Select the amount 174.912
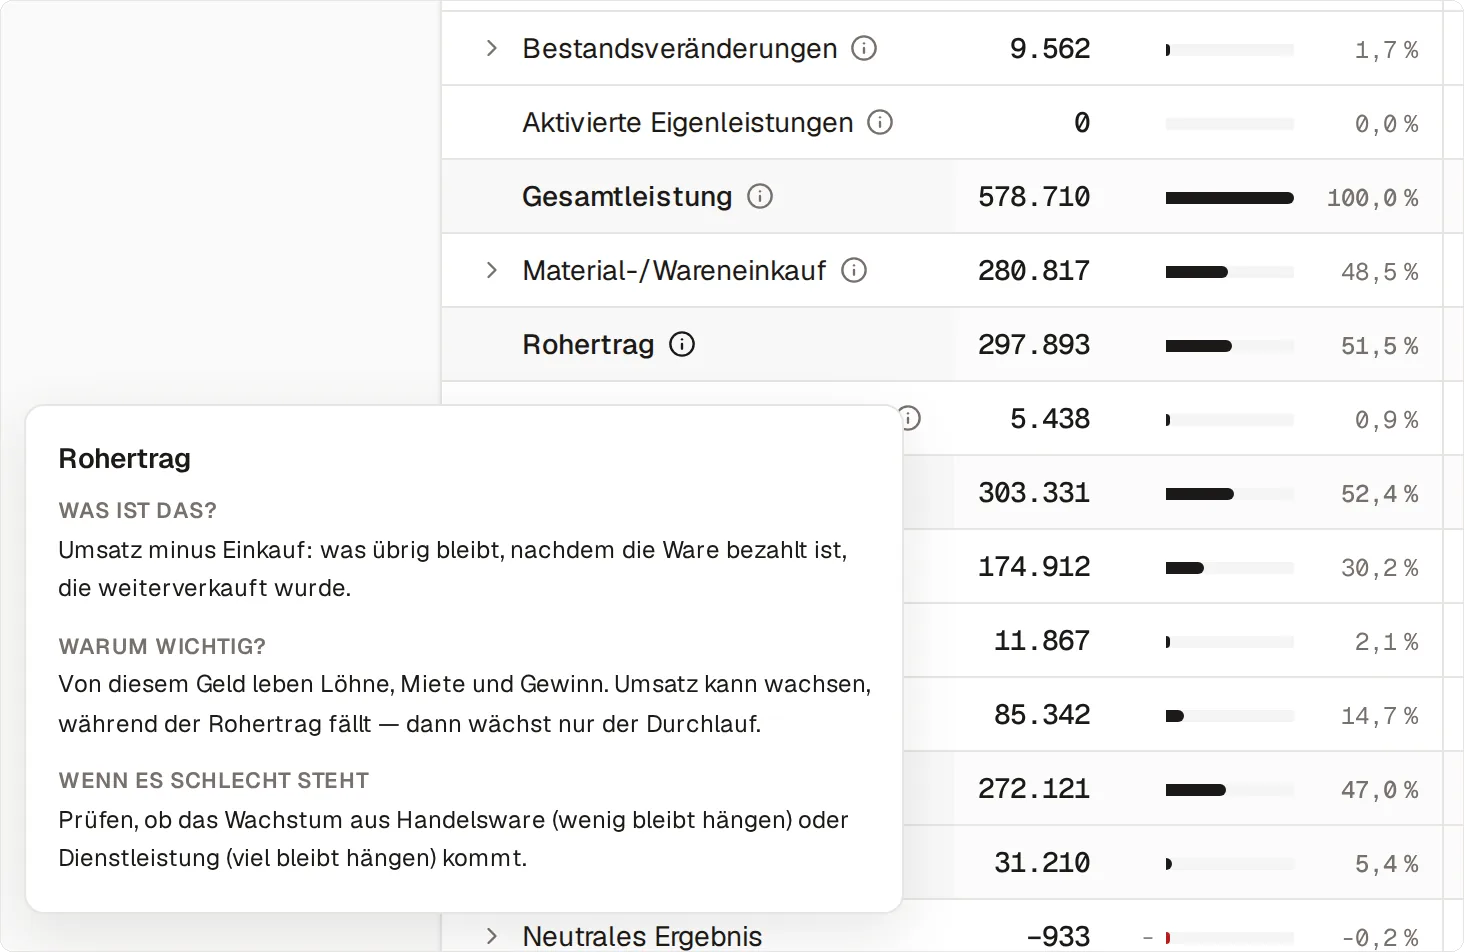 [1034, 566]
